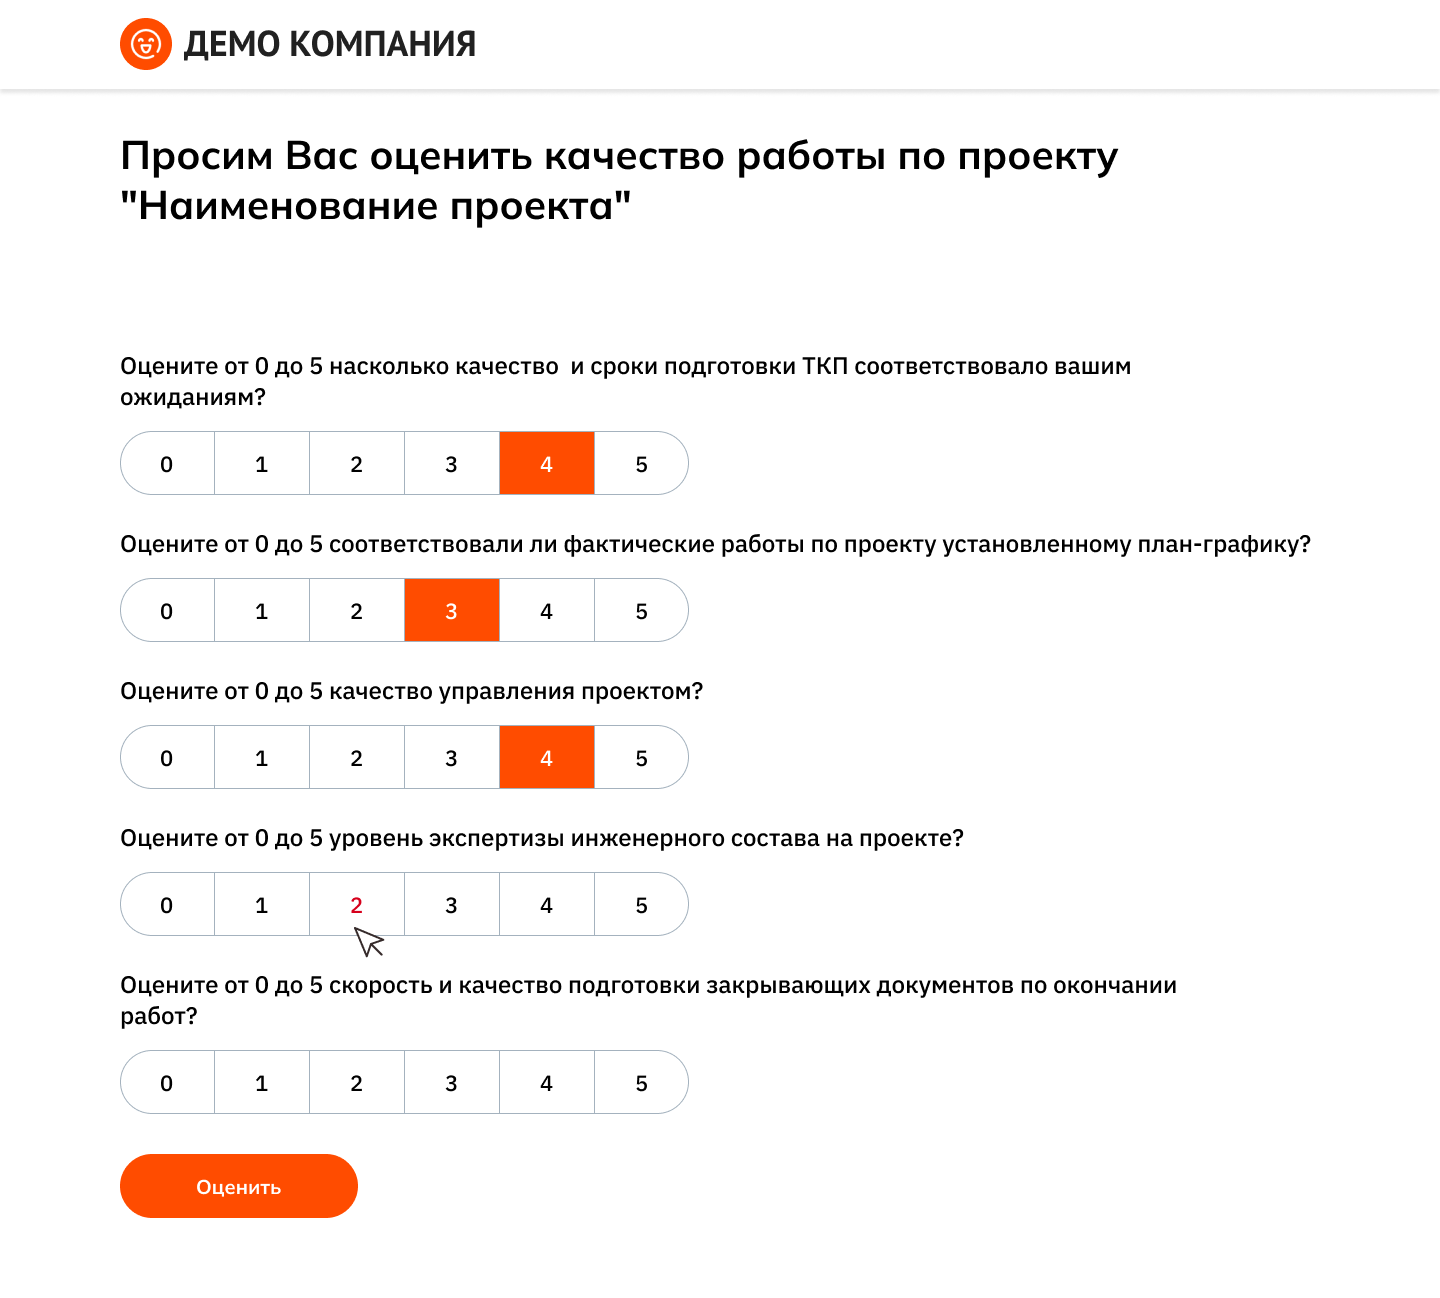This screenshot has height=1298, width=1440.
Task: Click the ДЕМО КОМПАНИЯ header text
Action: (330, 44)
